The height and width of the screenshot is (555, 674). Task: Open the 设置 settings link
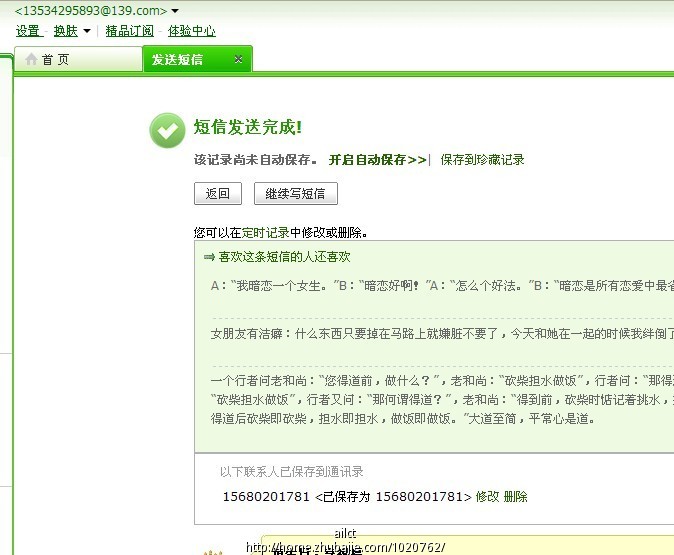[x=28, y=31]
